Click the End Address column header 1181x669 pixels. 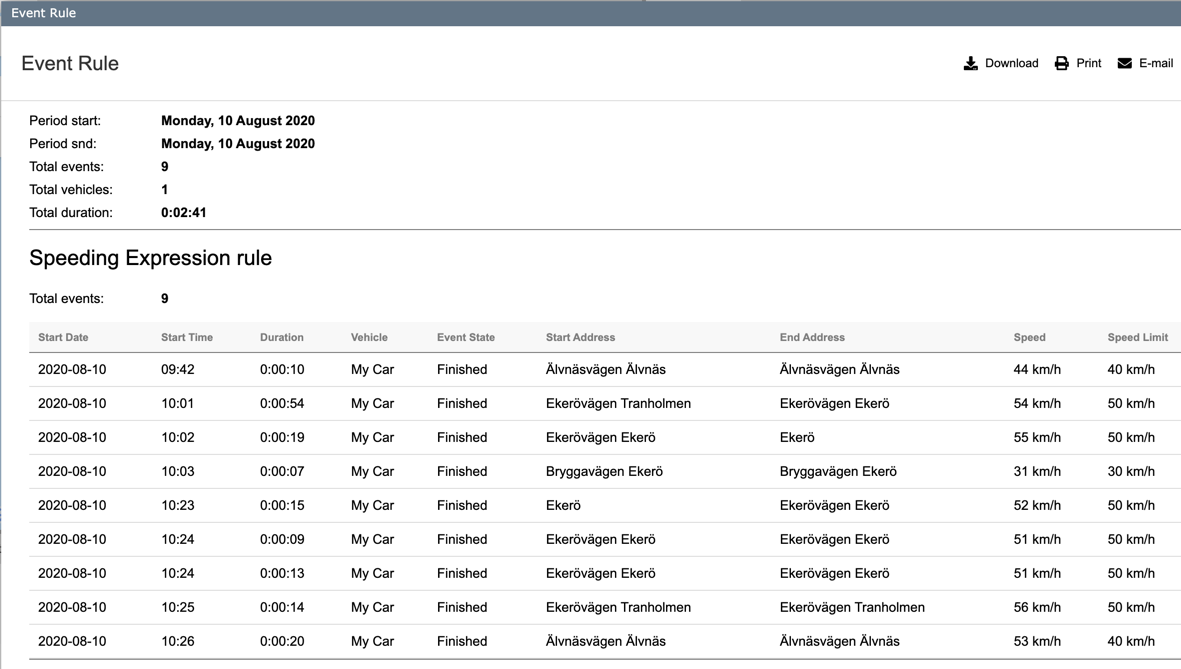tap(812, 338)
